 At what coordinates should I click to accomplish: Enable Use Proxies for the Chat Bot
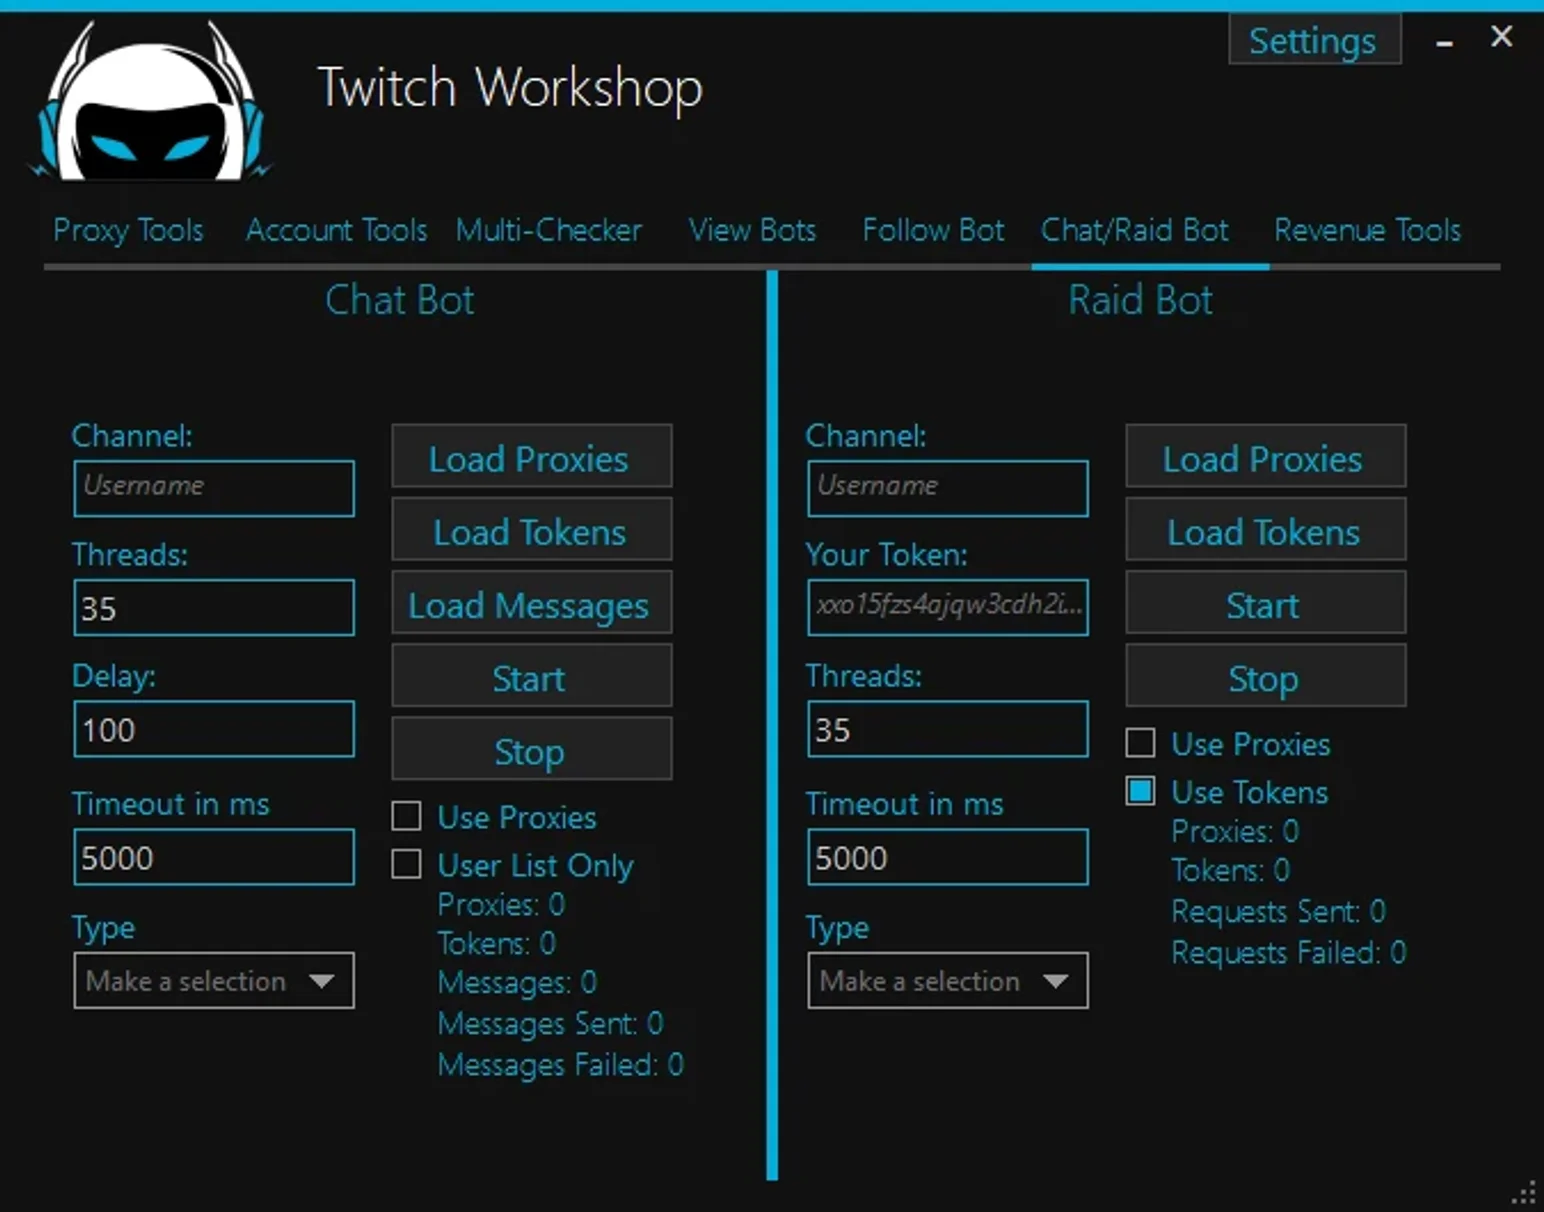[x=407, y=816]
